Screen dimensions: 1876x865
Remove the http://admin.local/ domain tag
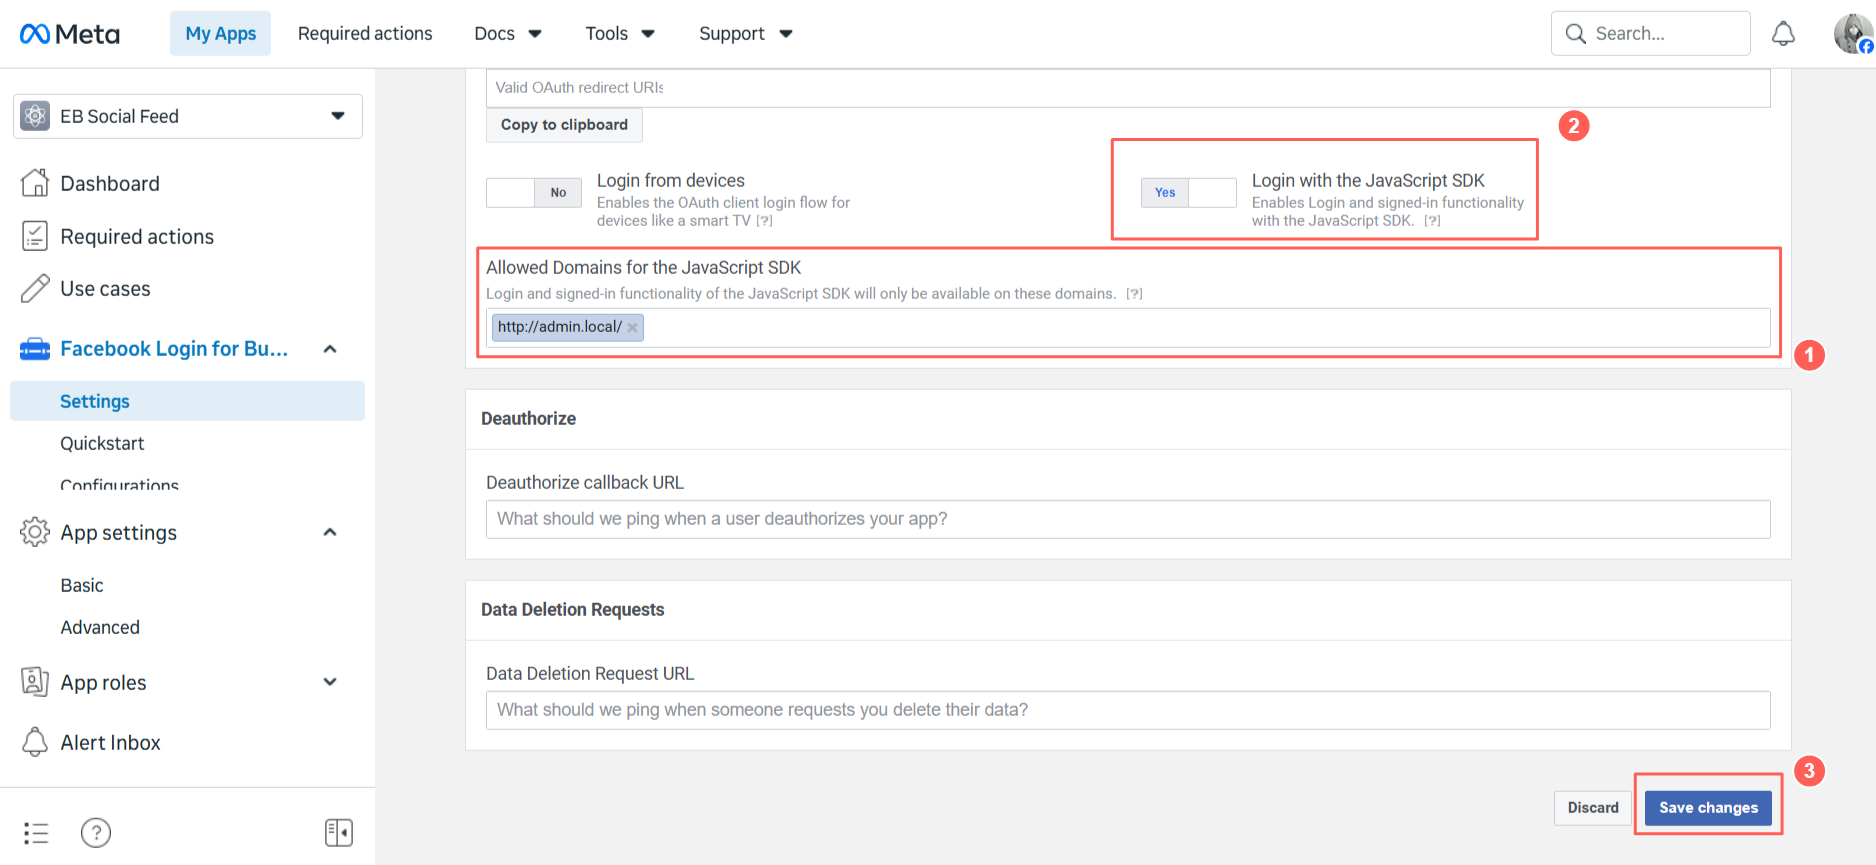(x=632, y=327)
